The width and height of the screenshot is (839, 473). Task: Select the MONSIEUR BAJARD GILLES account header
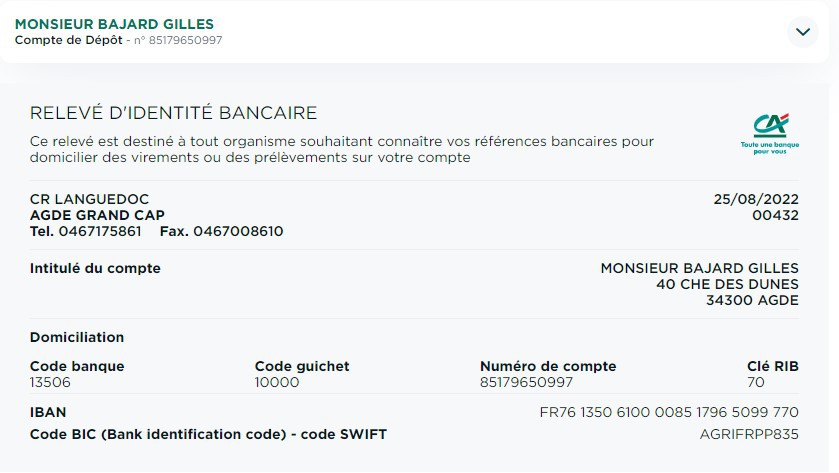[x=114, y=24]
